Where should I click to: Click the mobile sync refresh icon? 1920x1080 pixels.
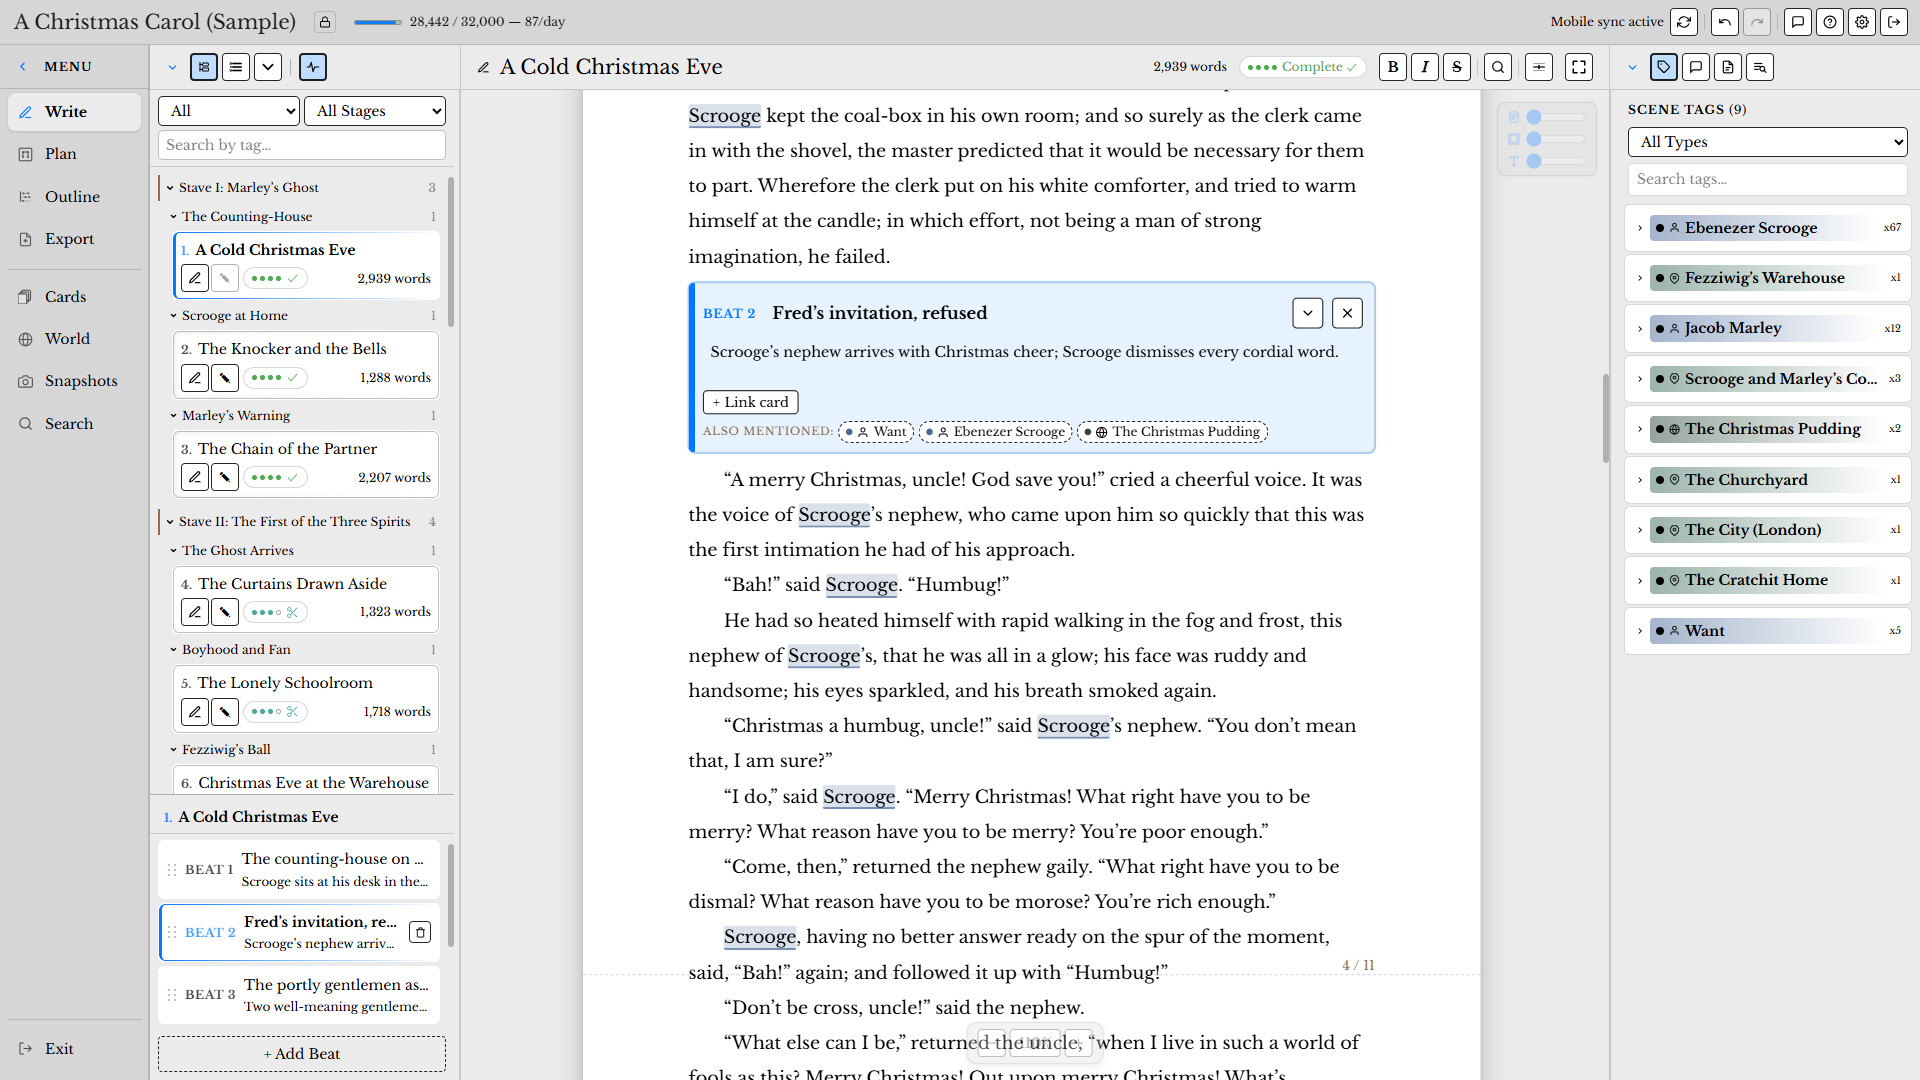point(1684,21)
